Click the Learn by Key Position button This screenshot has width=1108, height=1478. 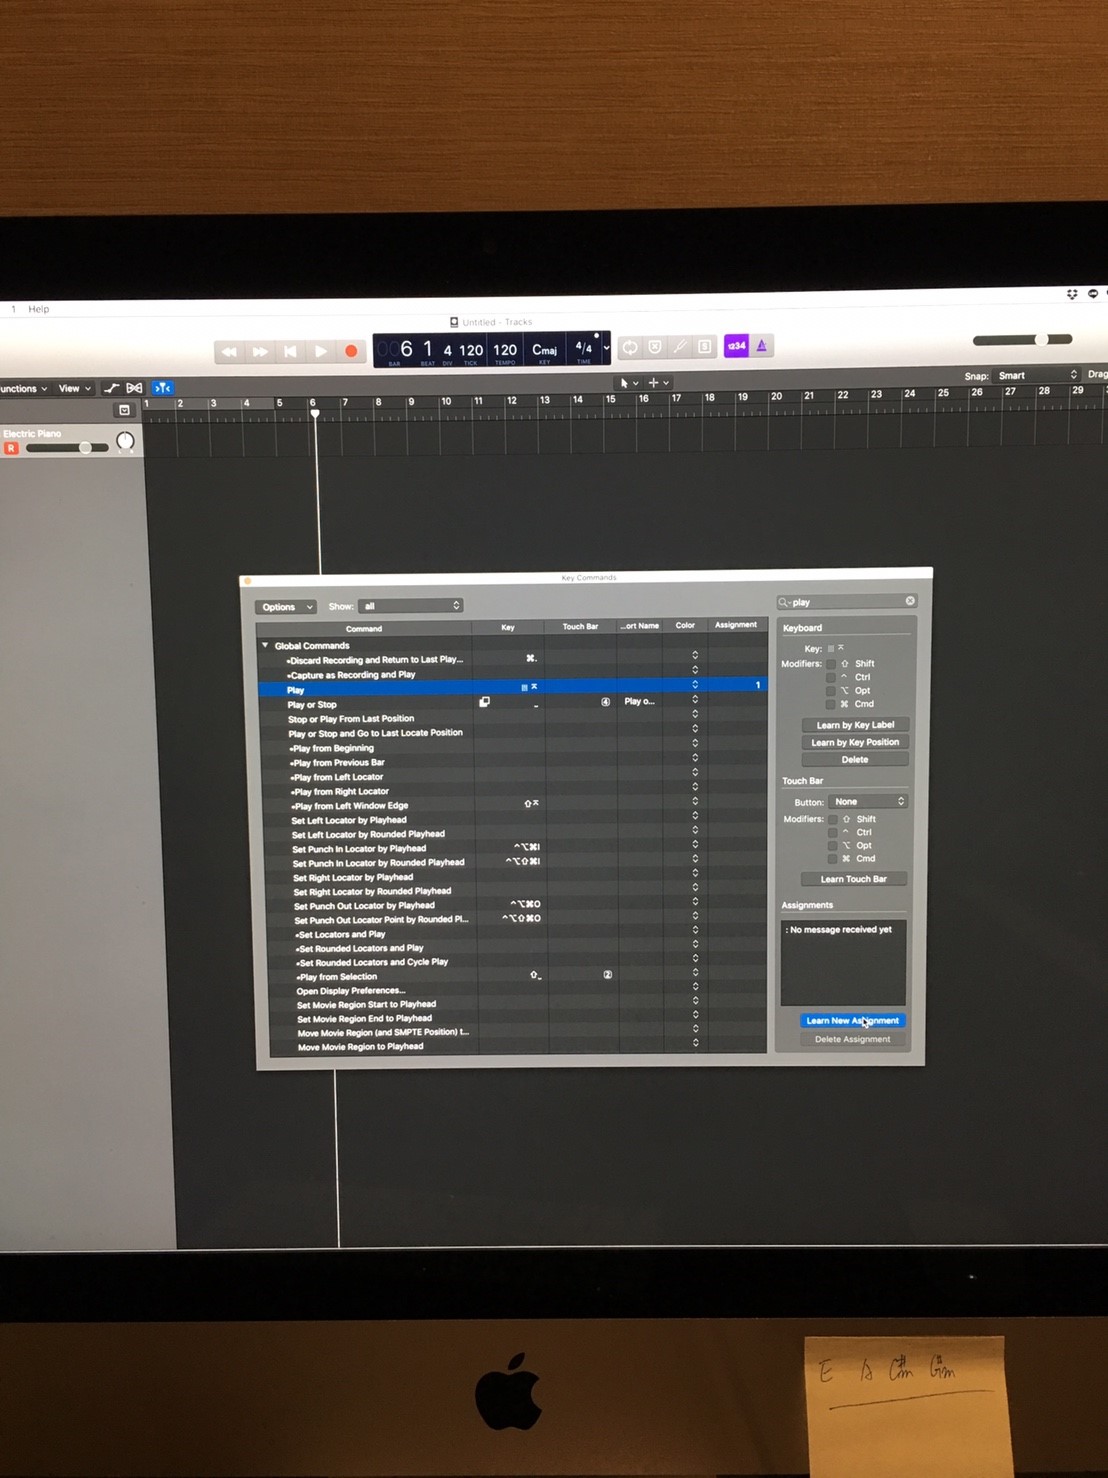pyautogui.click(x=855, y=742)
